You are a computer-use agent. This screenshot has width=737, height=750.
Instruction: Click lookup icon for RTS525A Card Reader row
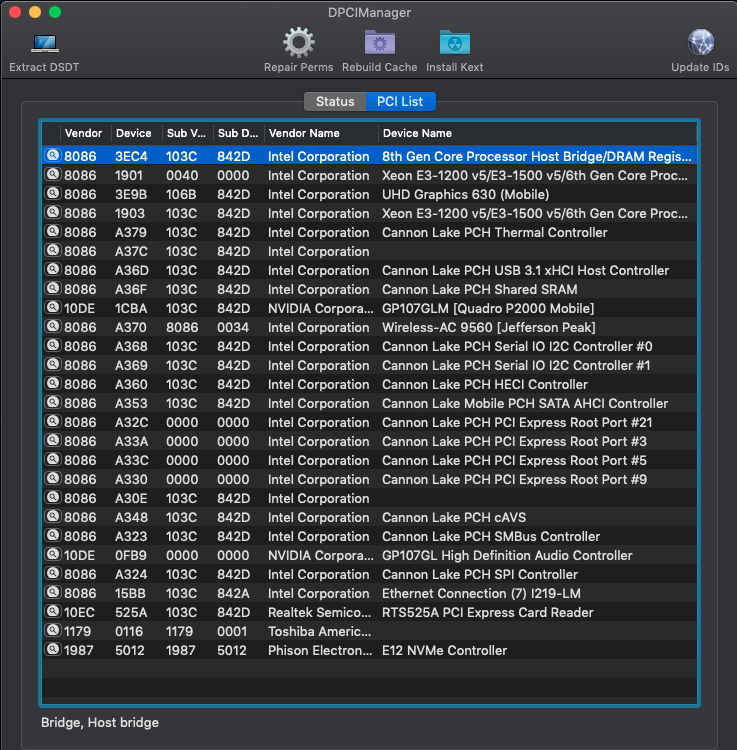53,611
